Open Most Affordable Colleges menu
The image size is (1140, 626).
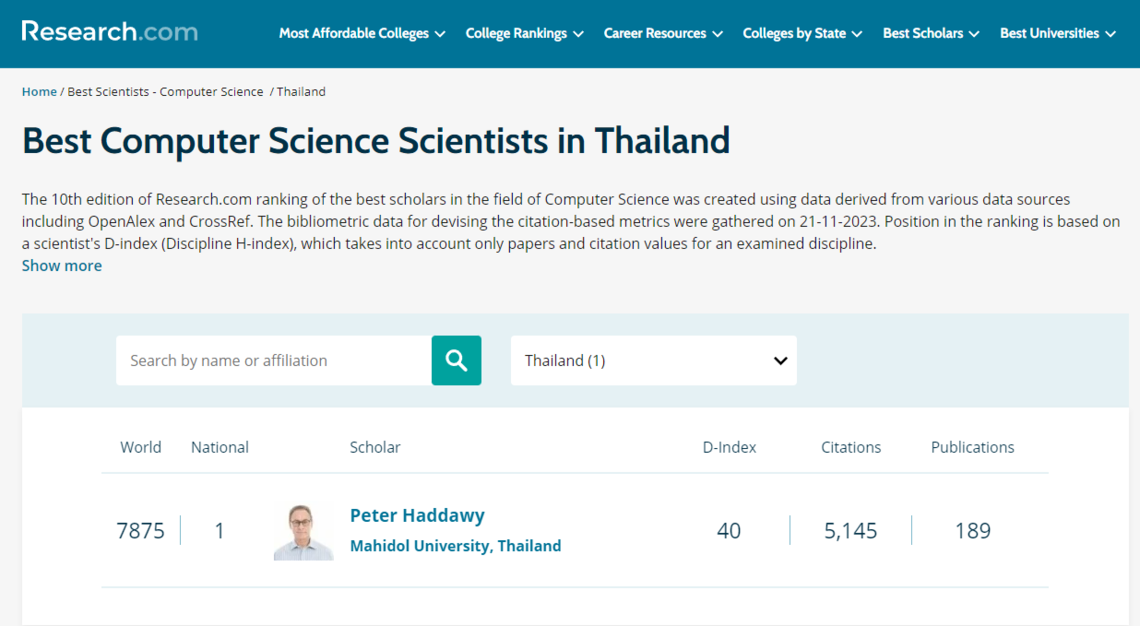pos(361,33)
